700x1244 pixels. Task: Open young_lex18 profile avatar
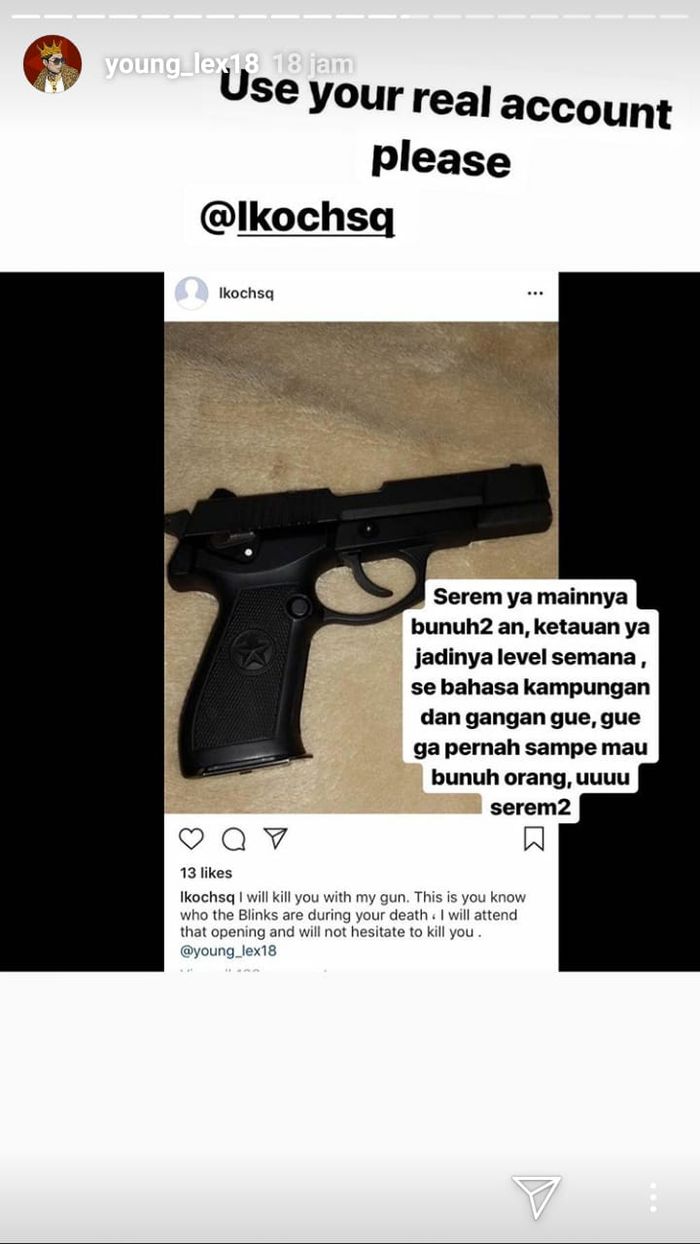coord(52,64)
